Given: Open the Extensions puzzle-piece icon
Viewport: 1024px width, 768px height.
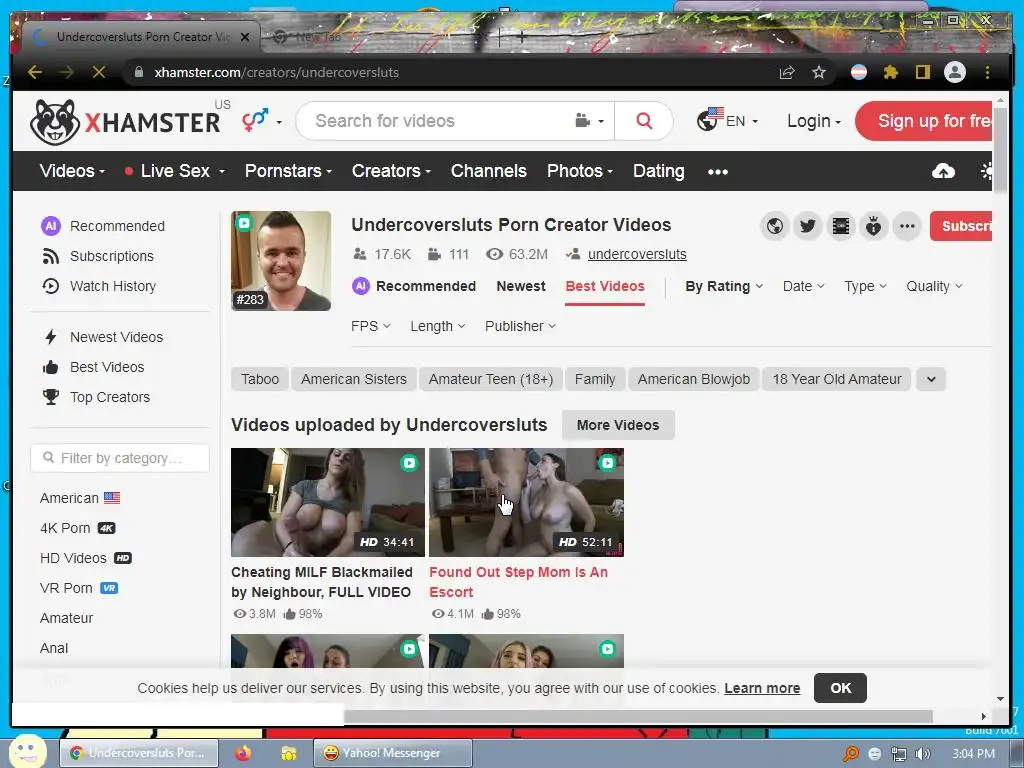Looking at the screenshot, I should click(x=891, y=72).
